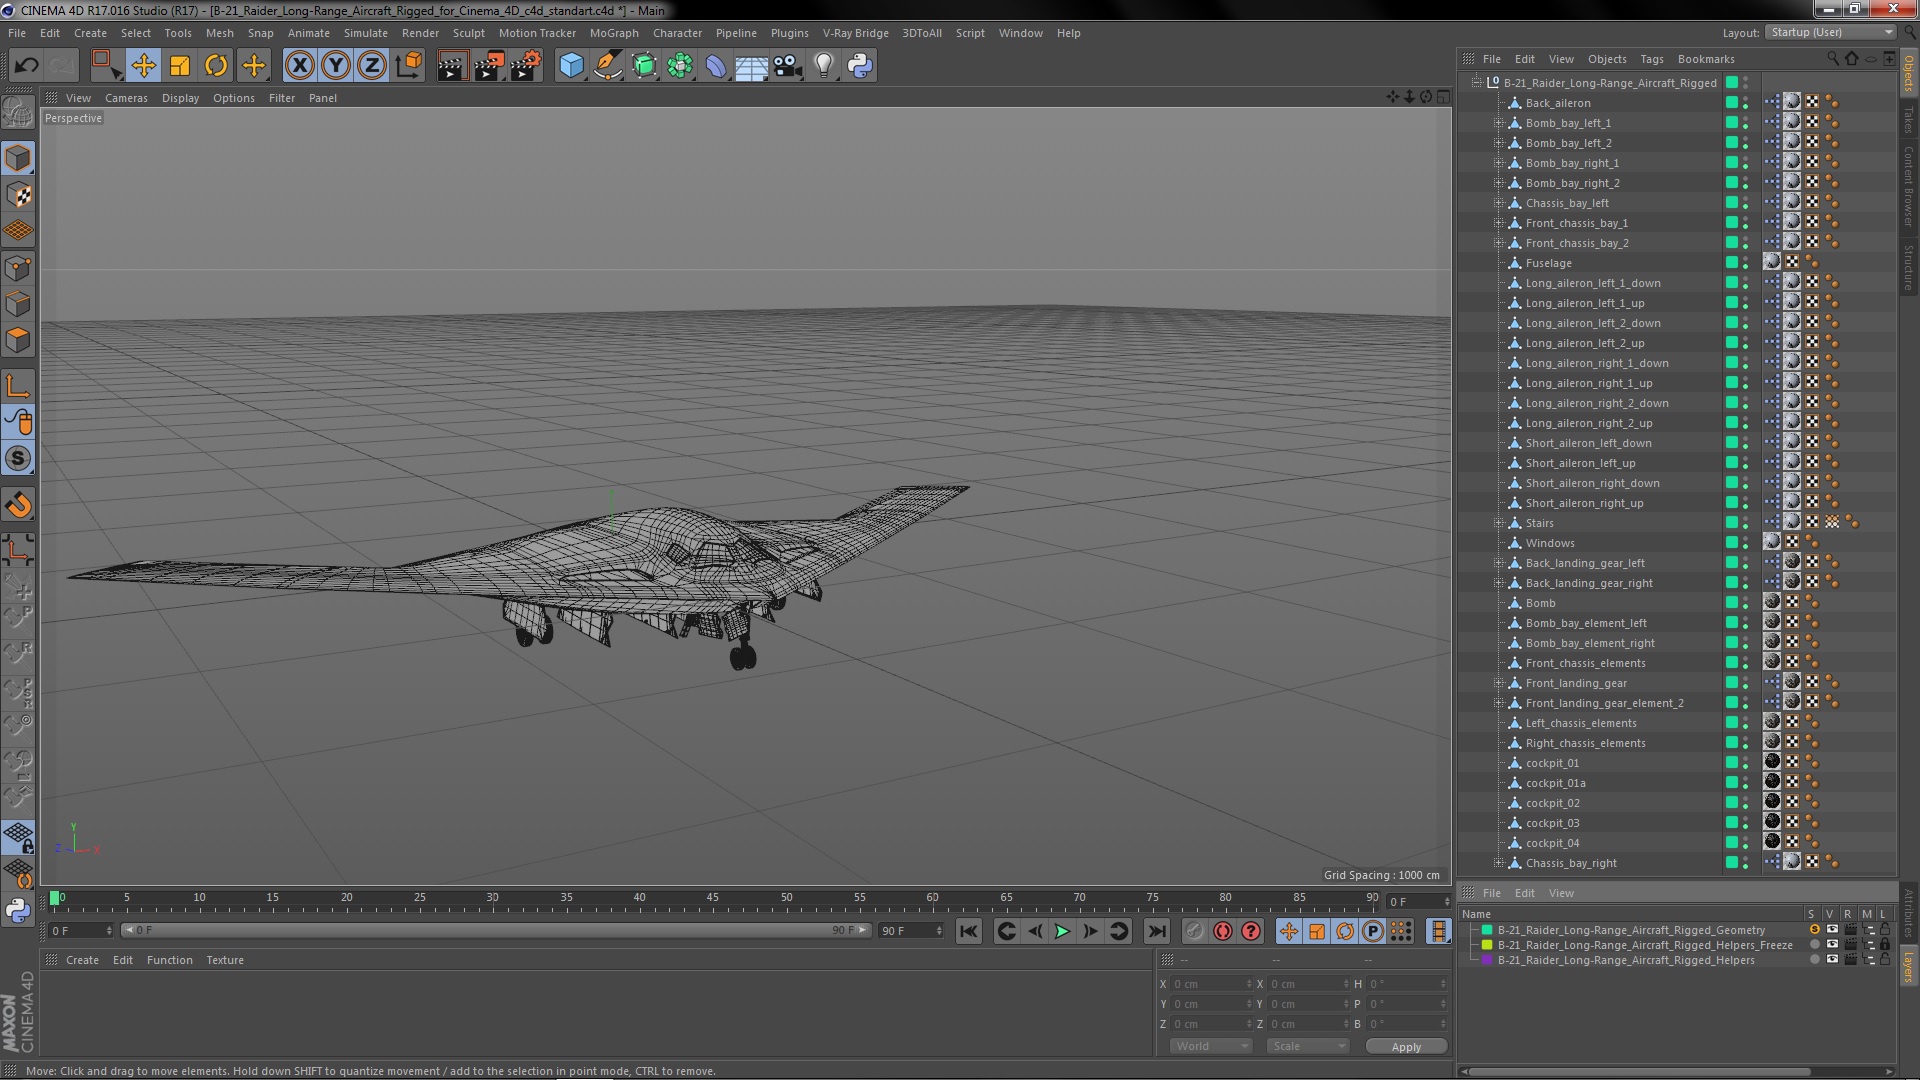Image resolution: width=1920 pixels, height=1080 pixels.
Task: Click frame 45 on timeline ruler
Action: coord(712,898)
